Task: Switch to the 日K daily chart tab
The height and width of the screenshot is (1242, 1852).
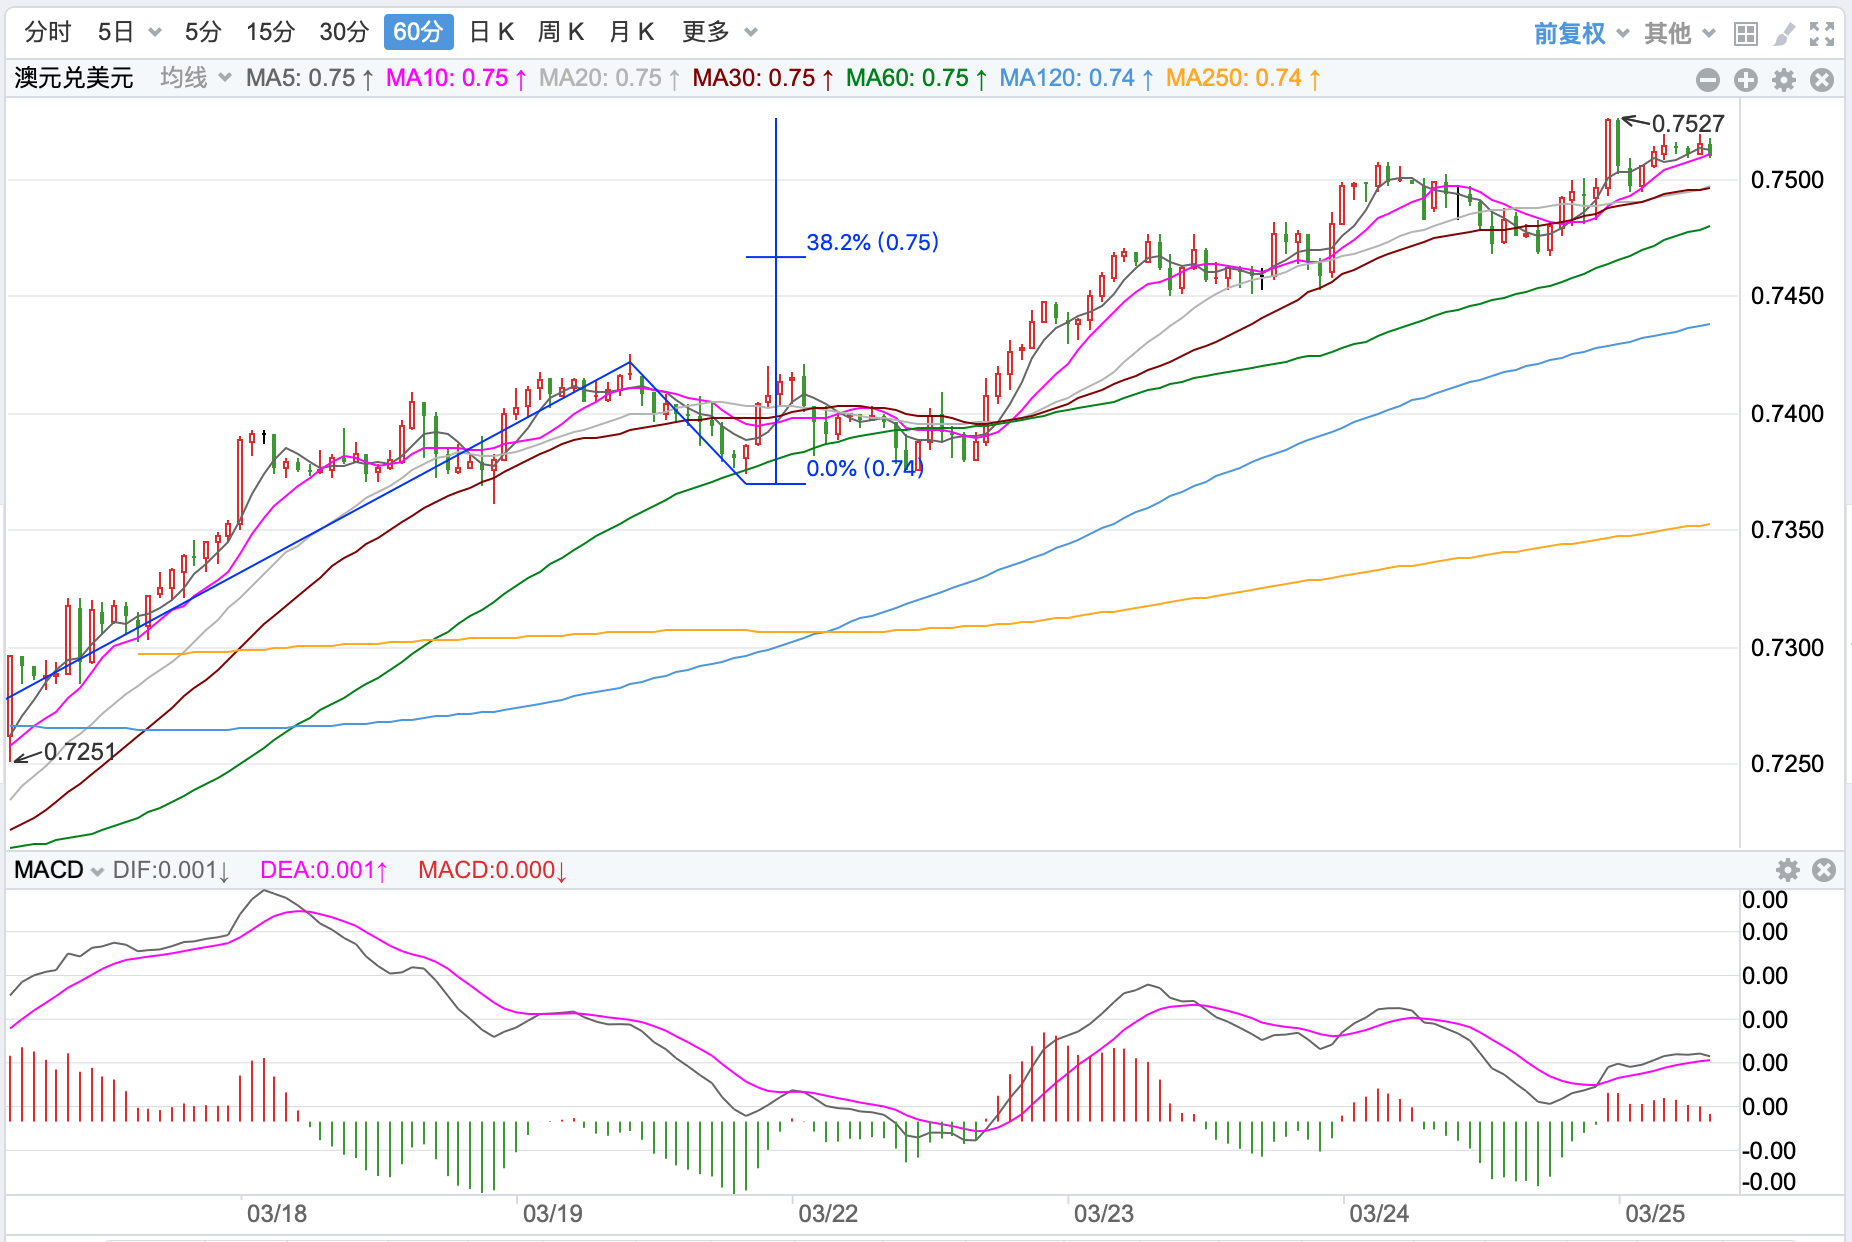Action: click(x=491, y=32)
